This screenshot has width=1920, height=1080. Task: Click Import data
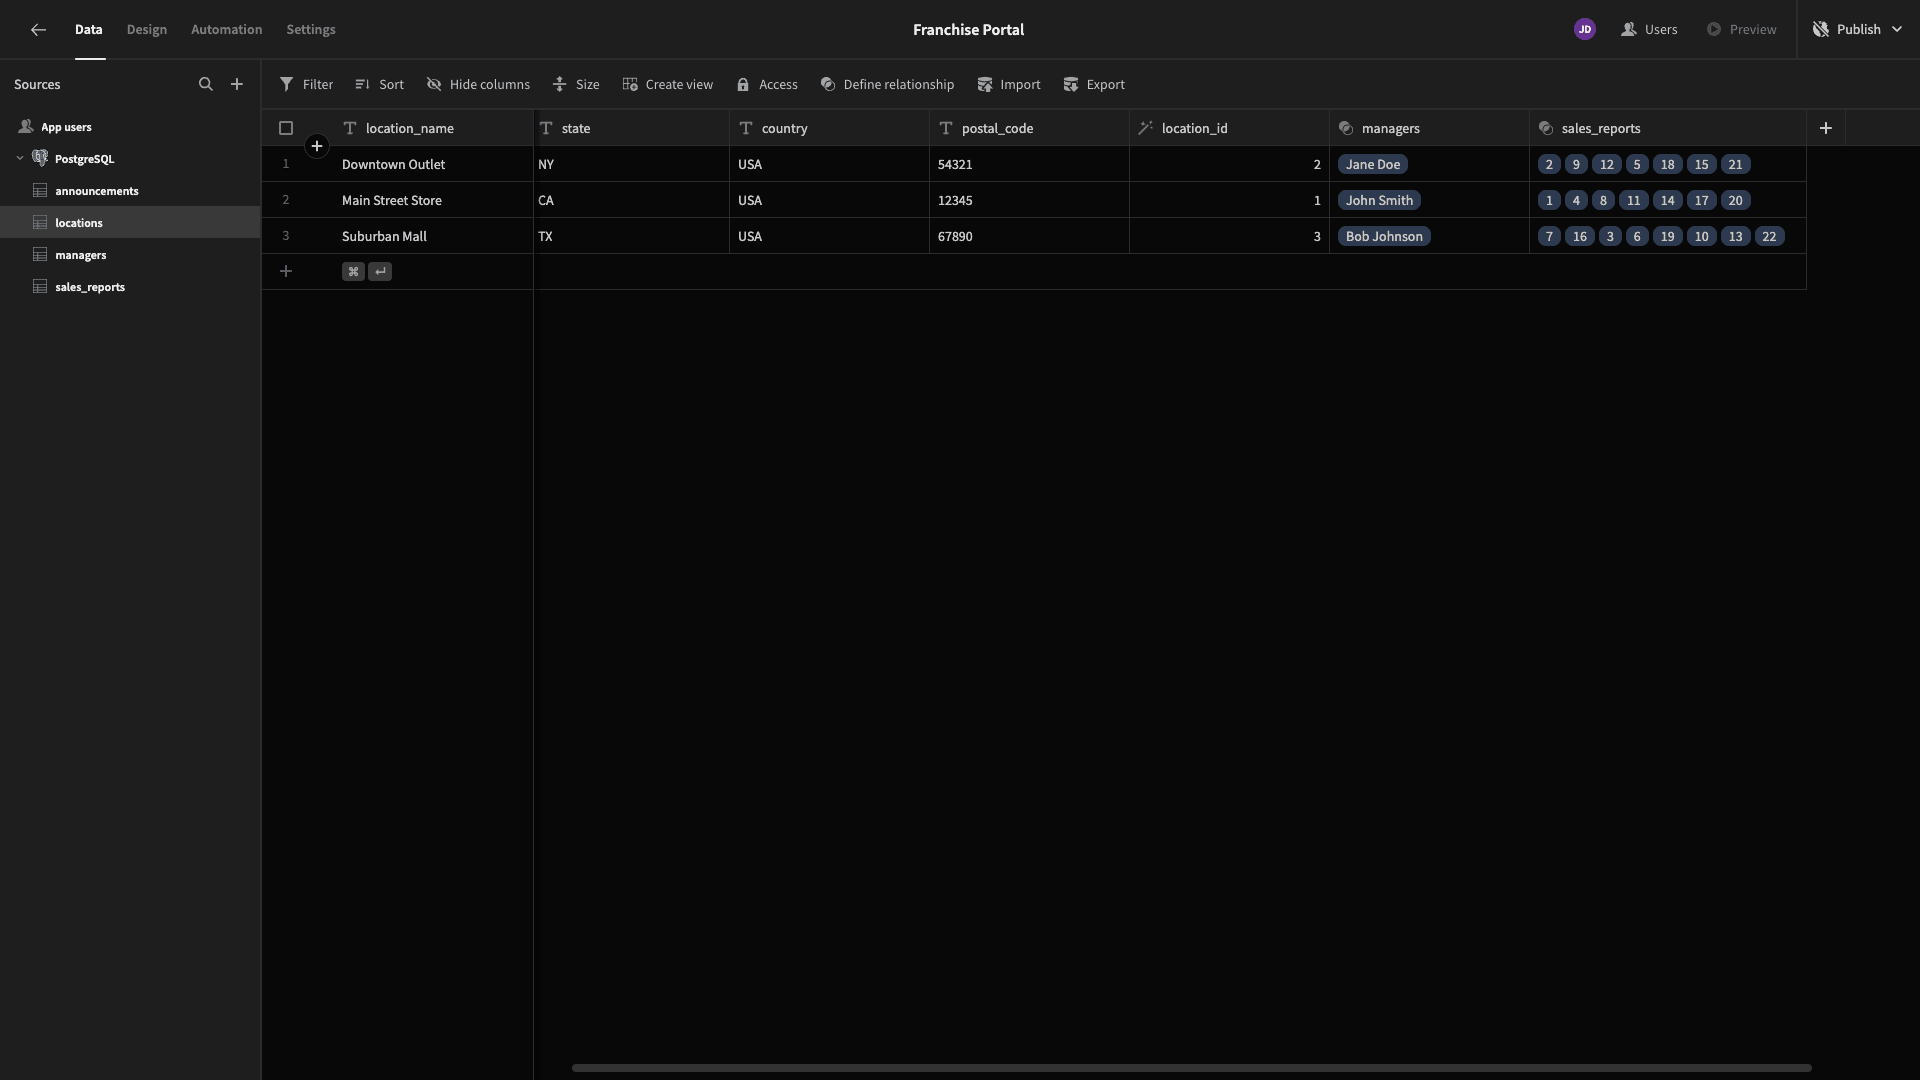(1009, 85)
